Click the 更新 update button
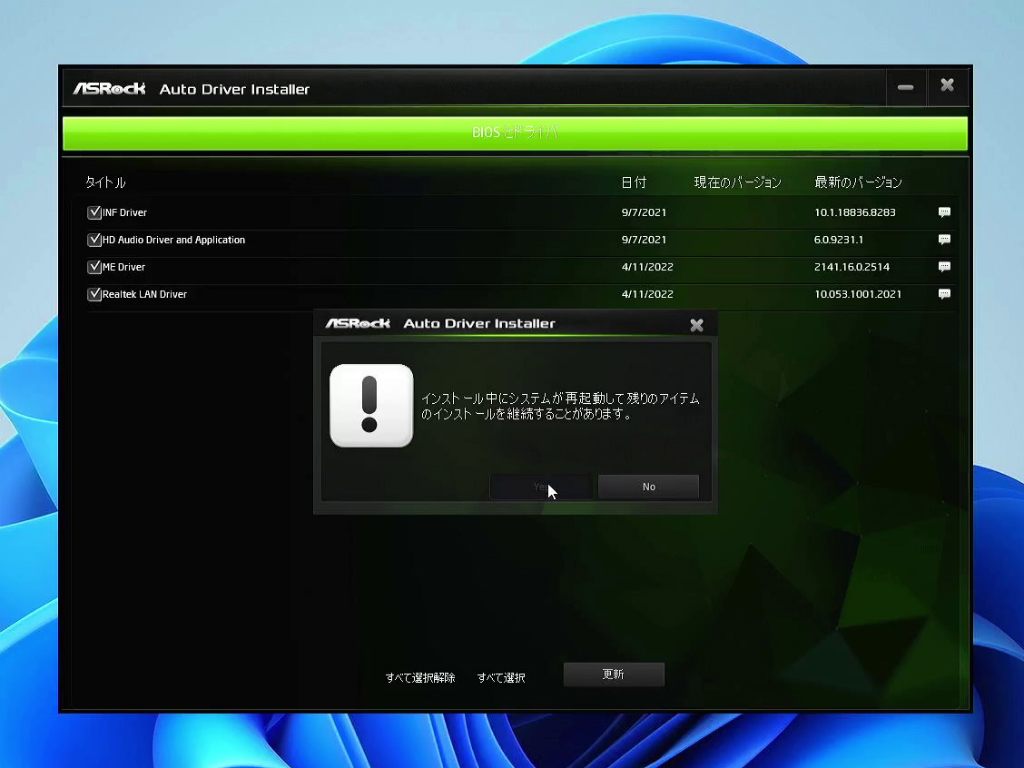 pyautogui.click(x=614, y=674)
